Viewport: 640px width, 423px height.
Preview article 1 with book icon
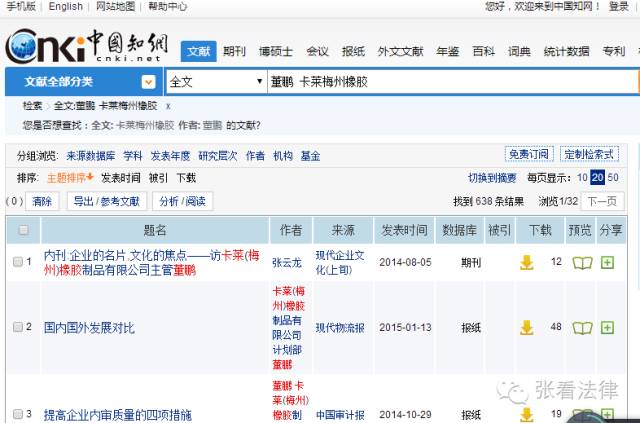[x=582, y=263]
